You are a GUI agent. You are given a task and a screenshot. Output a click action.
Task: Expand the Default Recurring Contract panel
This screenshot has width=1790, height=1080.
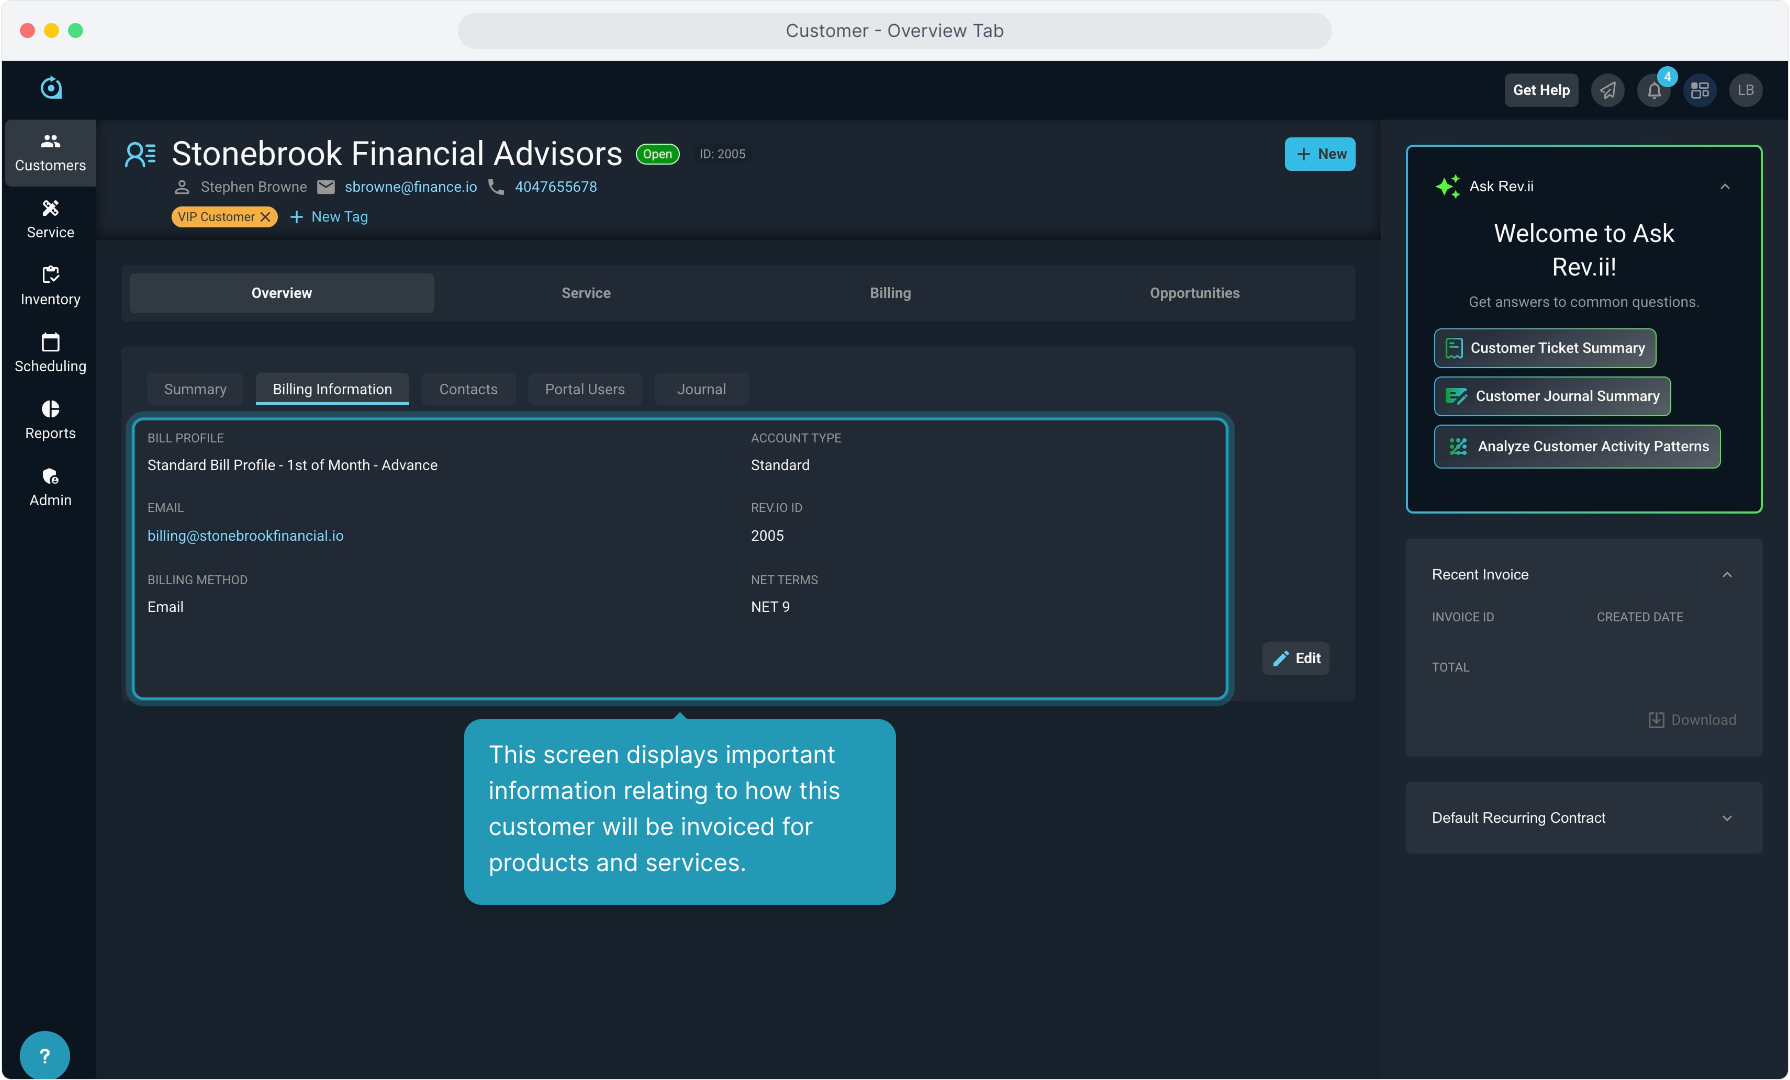pos(1727,818)
